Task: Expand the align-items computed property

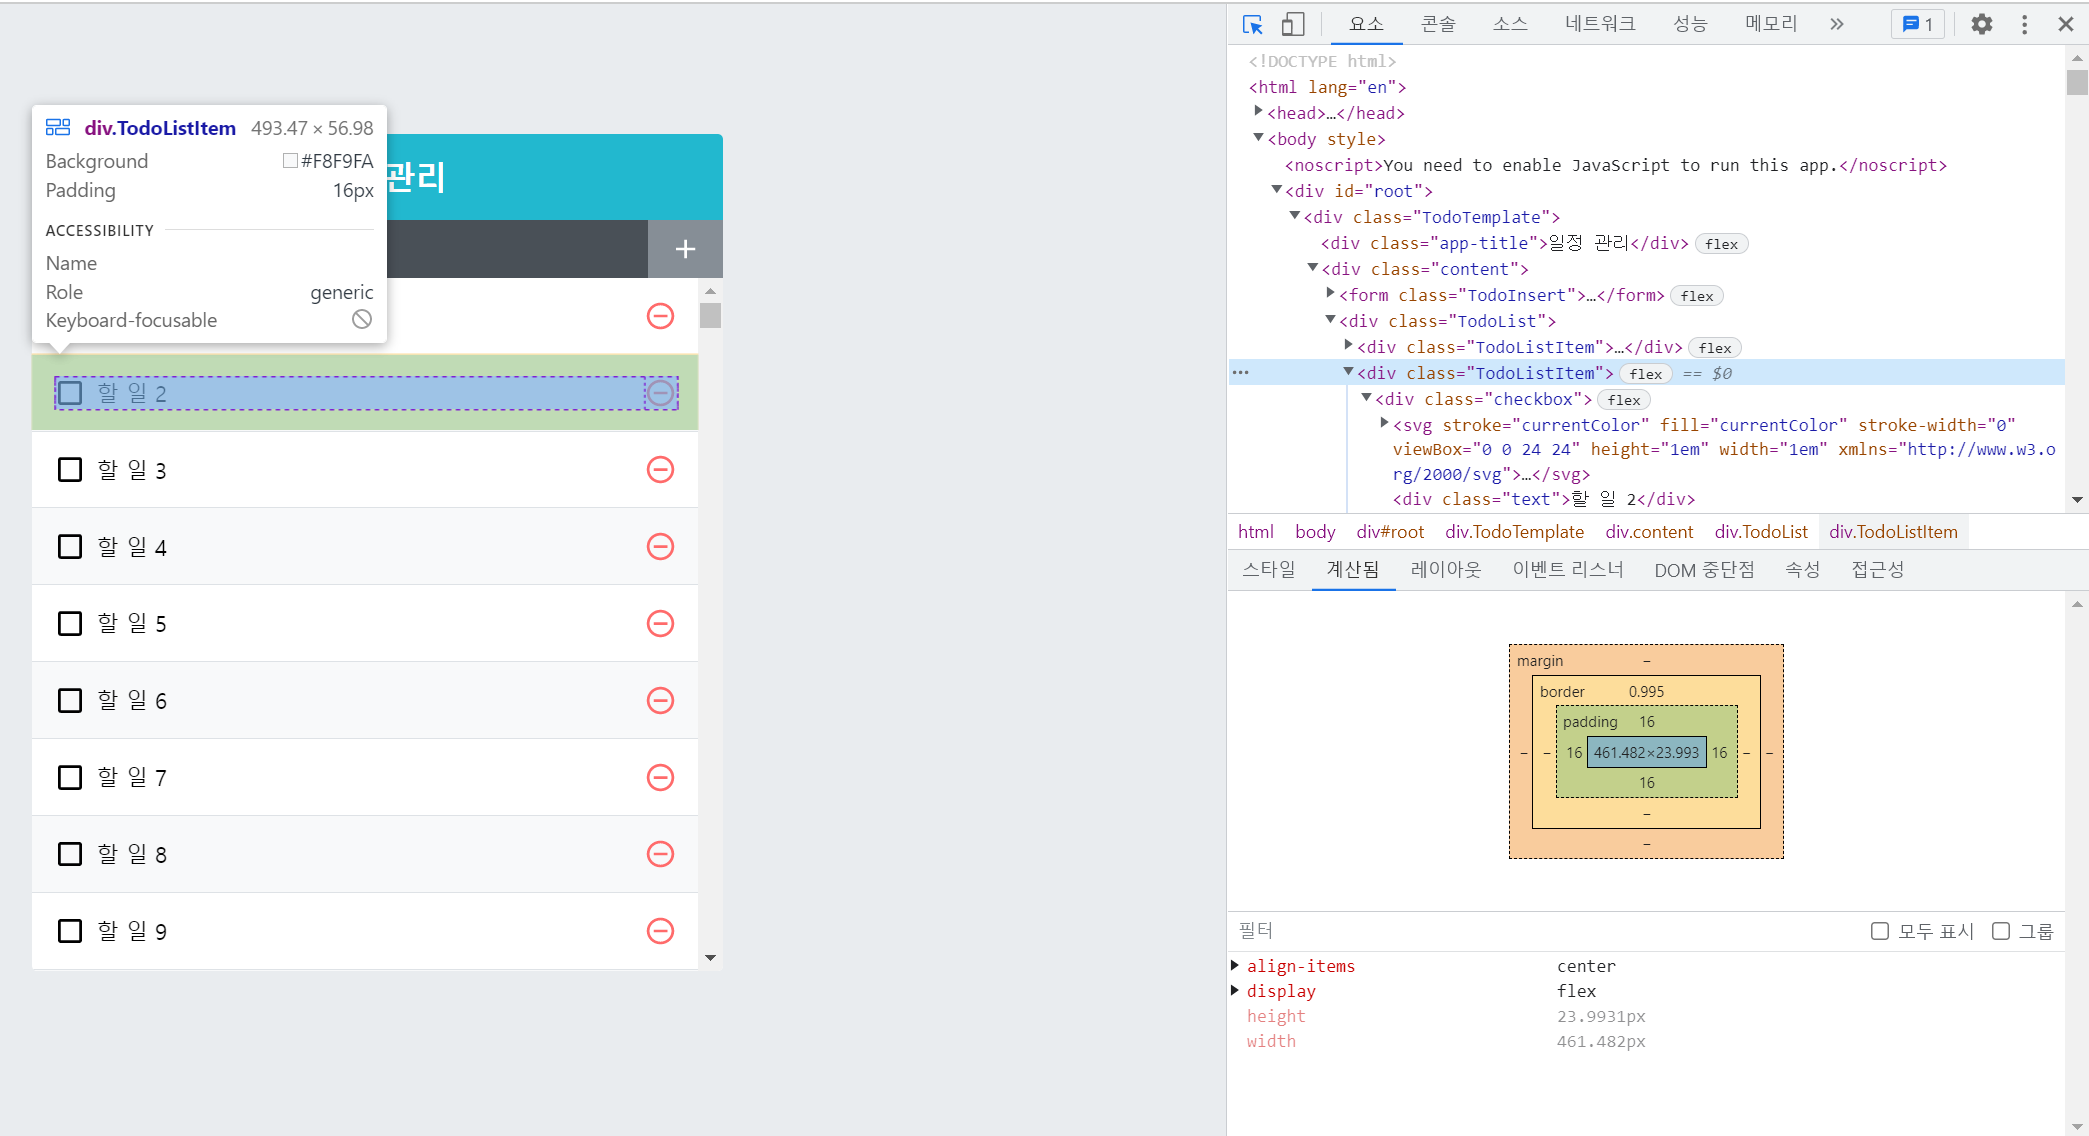Action: click(1235, 965)
